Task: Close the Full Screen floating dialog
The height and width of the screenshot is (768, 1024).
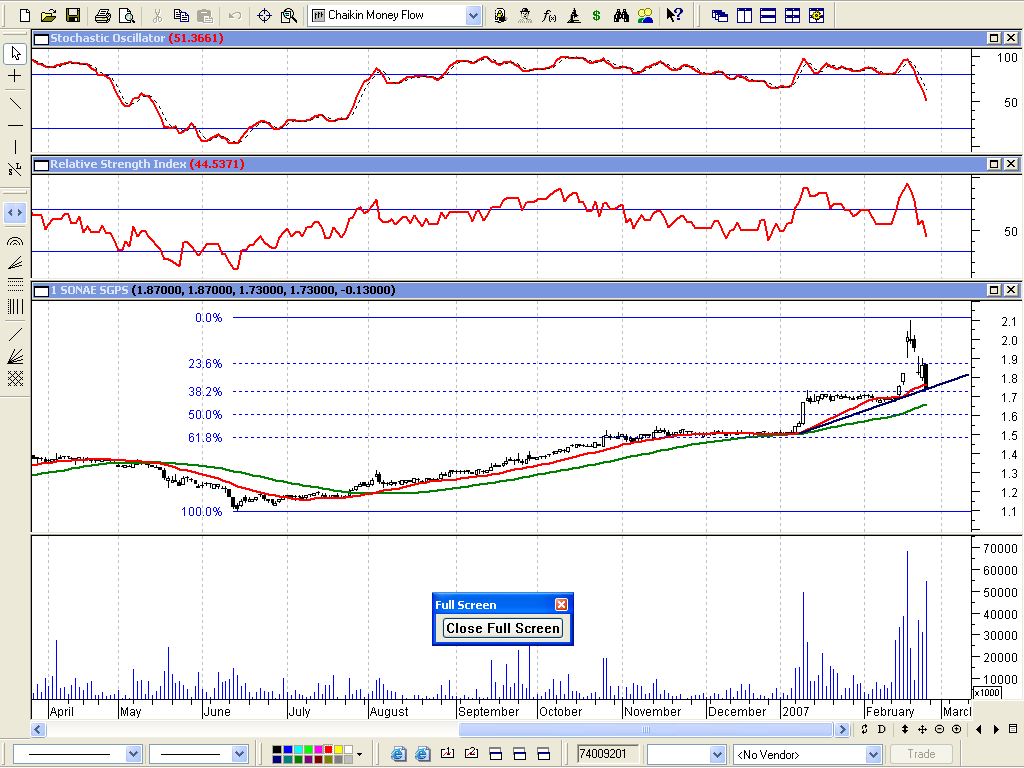Action: (561, 605)
